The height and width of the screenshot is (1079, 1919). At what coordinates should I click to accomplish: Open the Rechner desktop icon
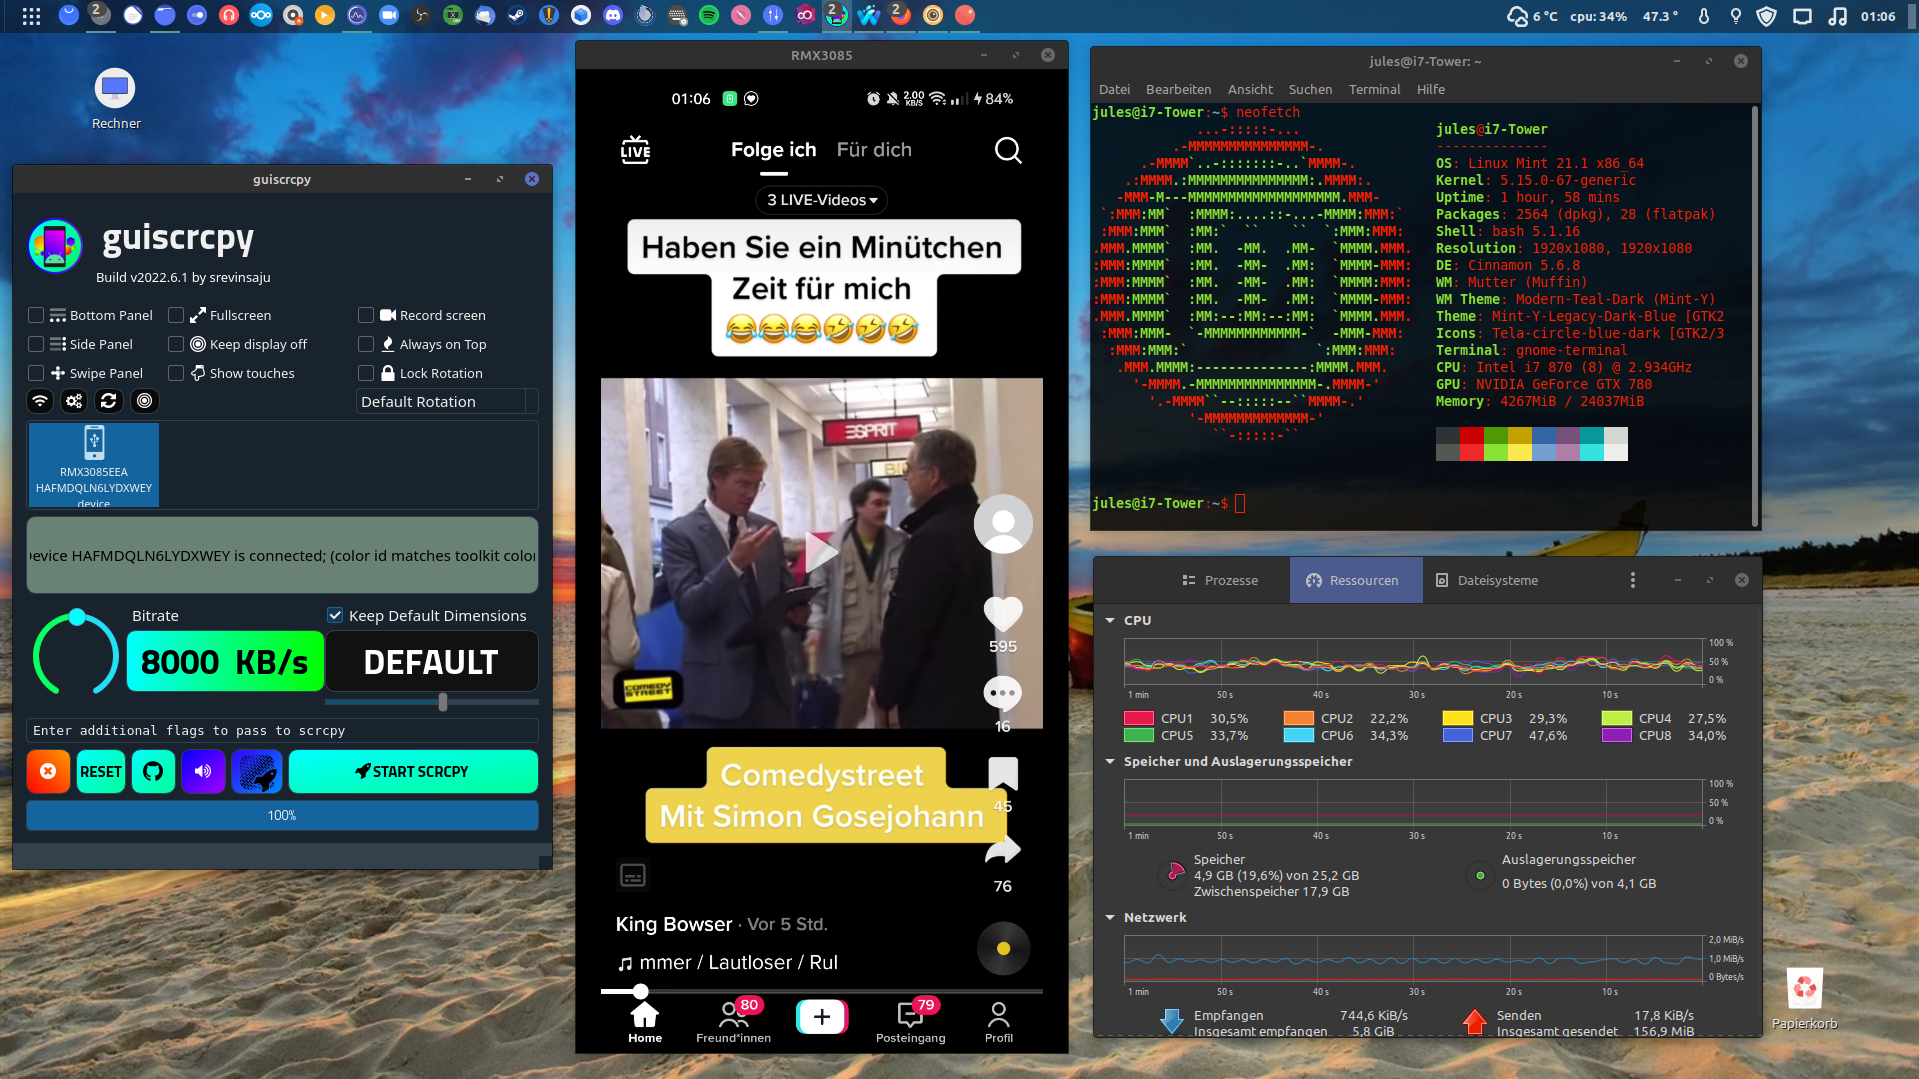tap(116, 99)
